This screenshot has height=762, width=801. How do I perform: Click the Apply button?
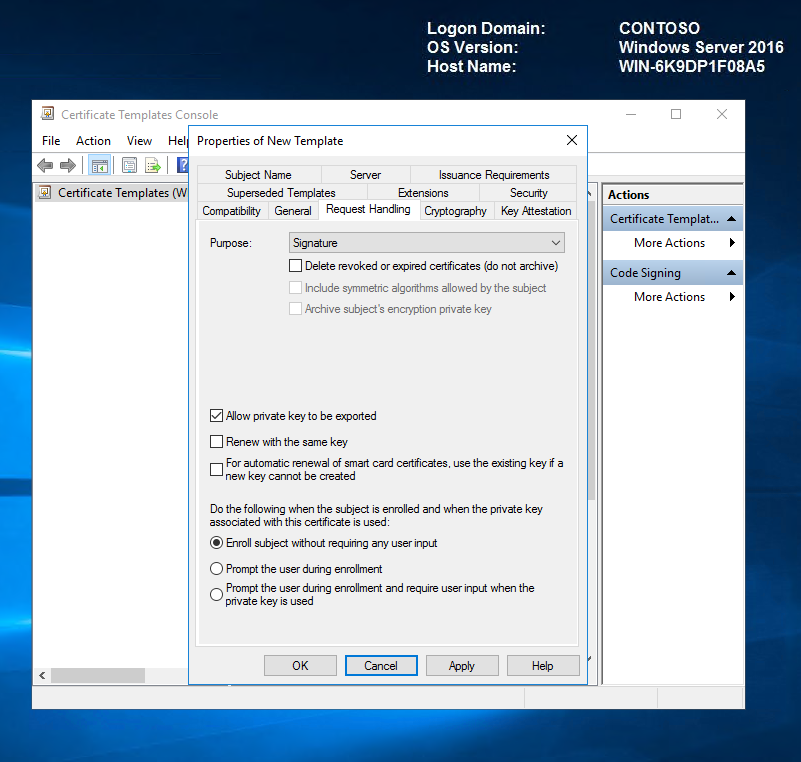pyautogui.click(x=462, y=665)
